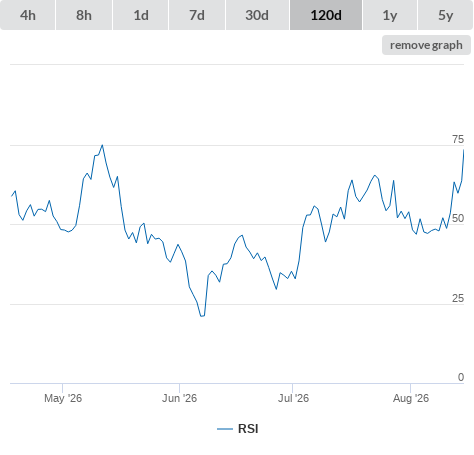The image size is (474, 455).
Task: Click the blue RSI legend line swatch
Action: (225, 429)
